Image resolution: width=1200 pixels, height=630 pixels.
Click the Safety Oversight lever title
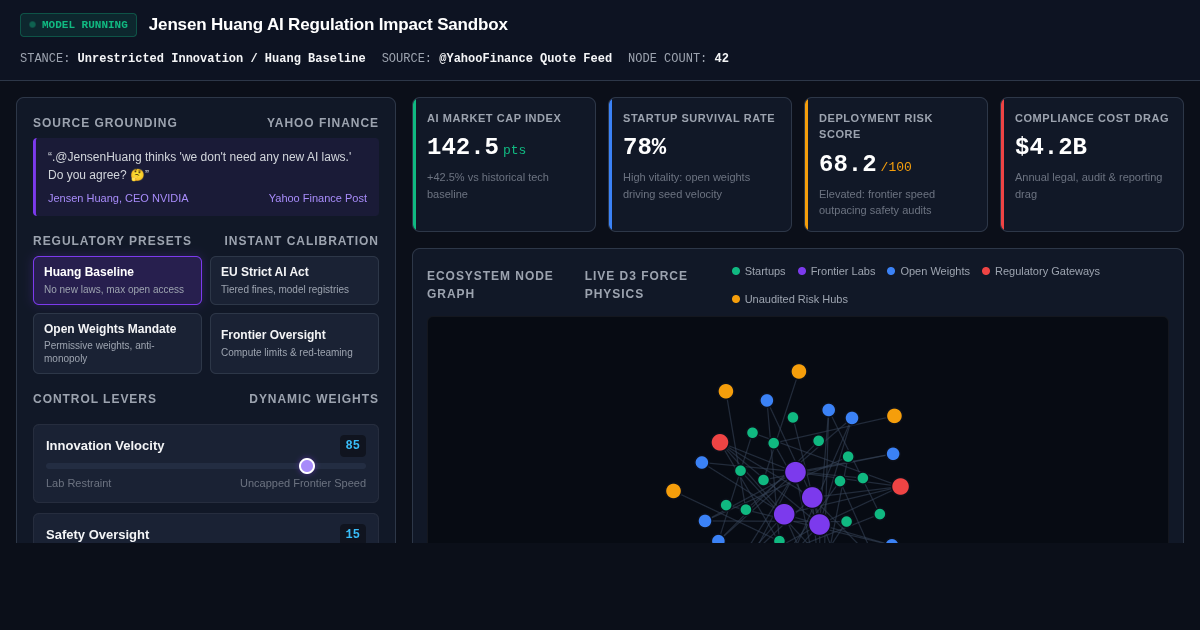(98, 534)
